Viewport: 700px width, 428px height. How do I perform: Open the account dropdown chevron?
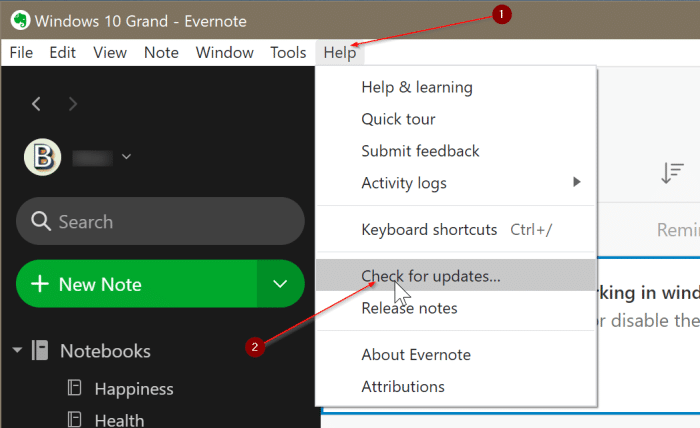point(126,157)
